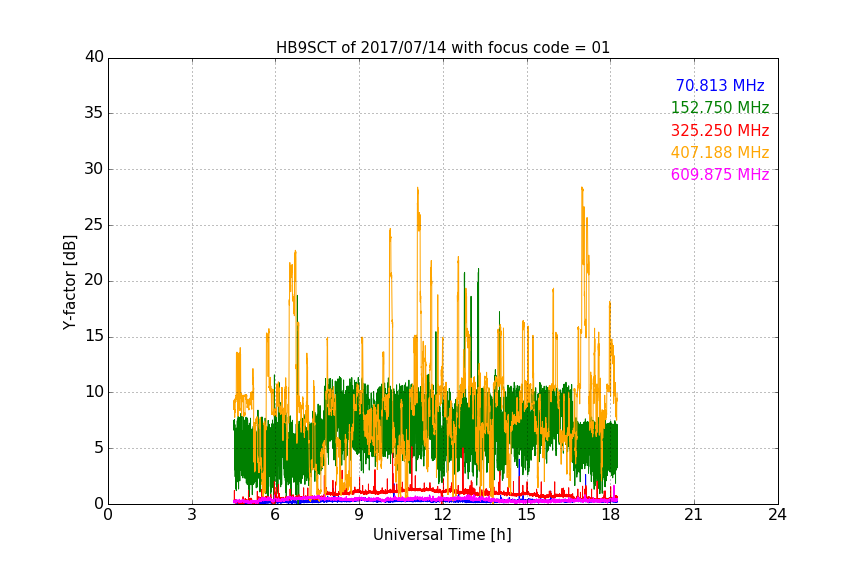
Task: Click the x-axis tick label 21
Action: [x=694, y=515]
